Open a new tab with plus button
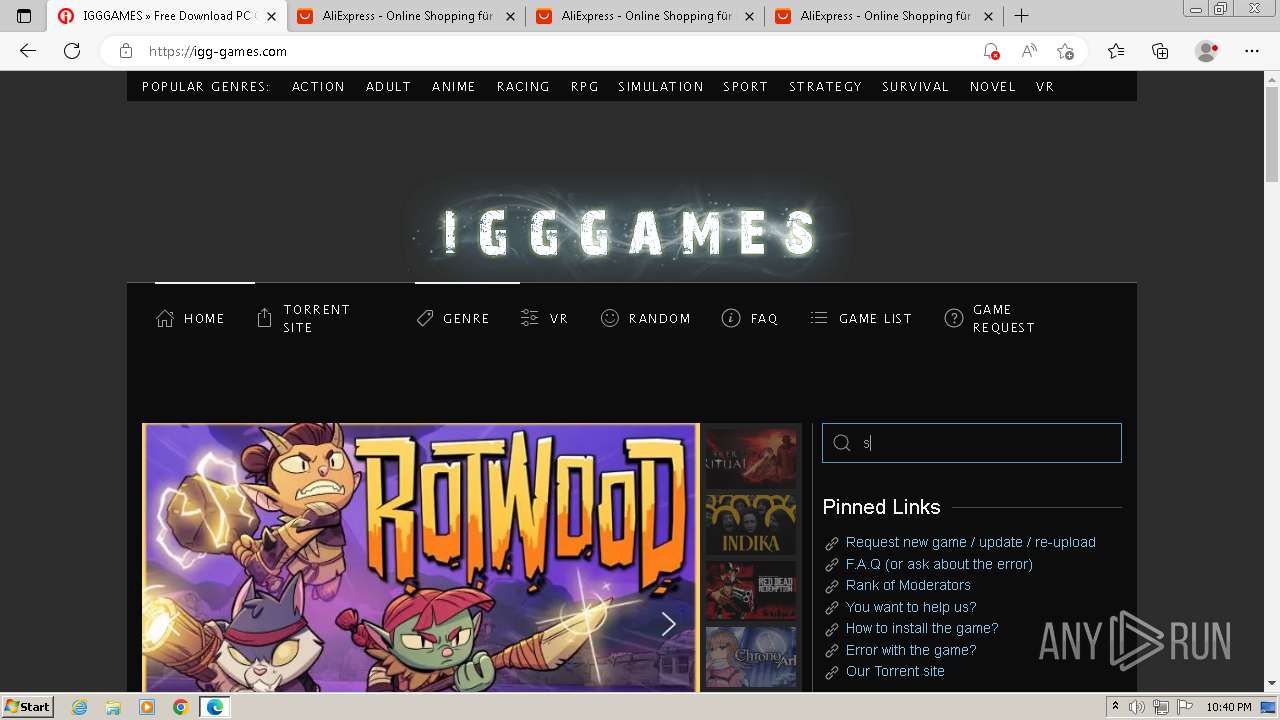Image resolution: width=1280 pixels, height=720 pixels. [x=1021, y=16]
